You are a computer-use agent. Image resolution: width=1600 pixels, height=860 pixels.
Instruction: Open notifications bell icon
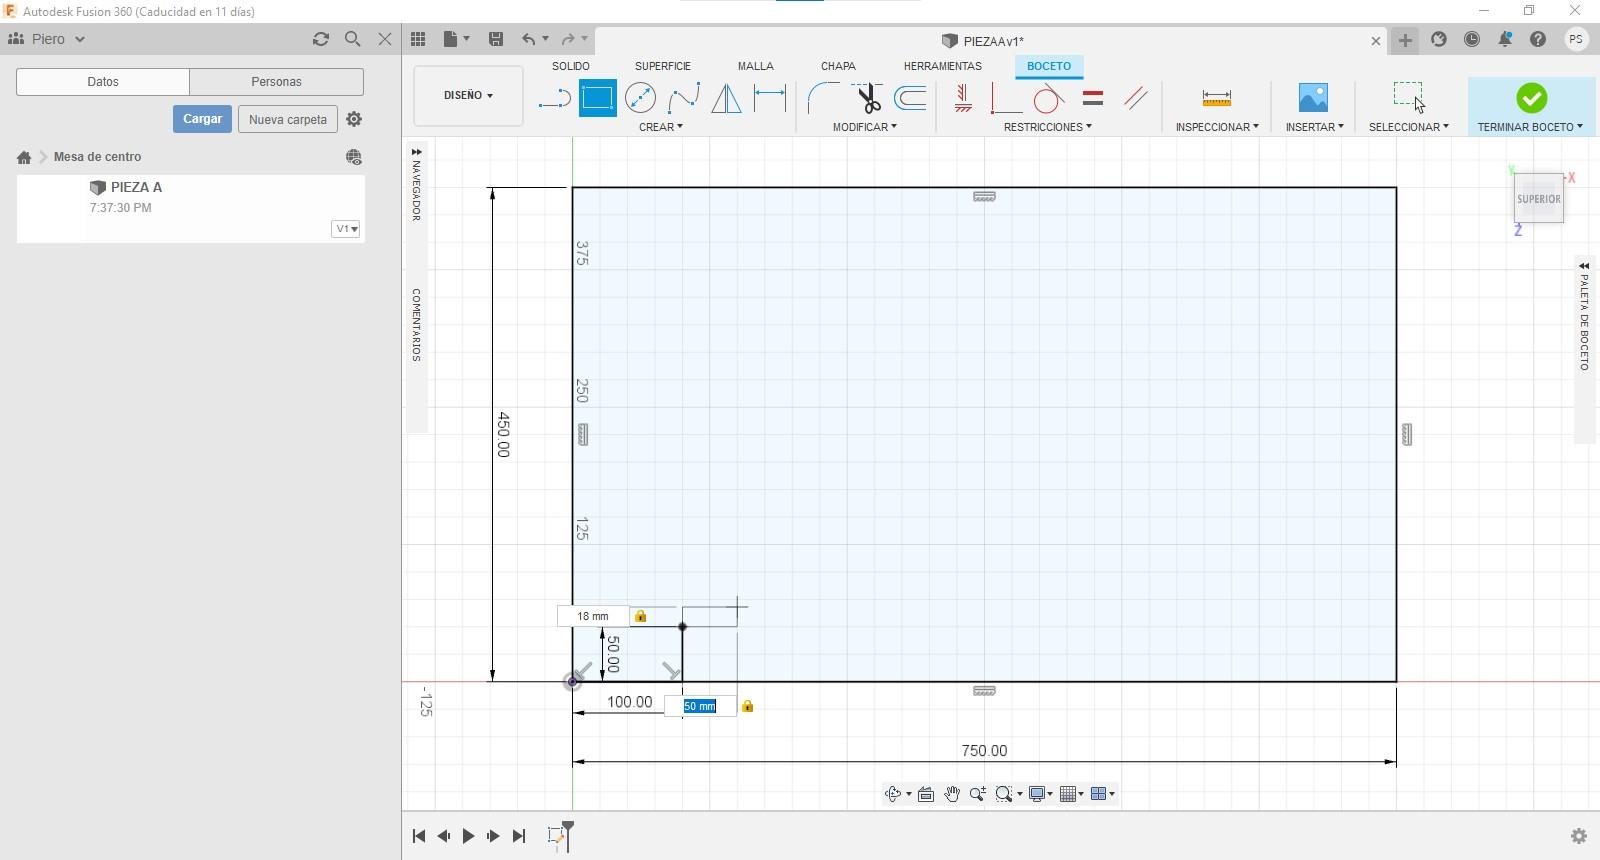(x=1505, y=39)
